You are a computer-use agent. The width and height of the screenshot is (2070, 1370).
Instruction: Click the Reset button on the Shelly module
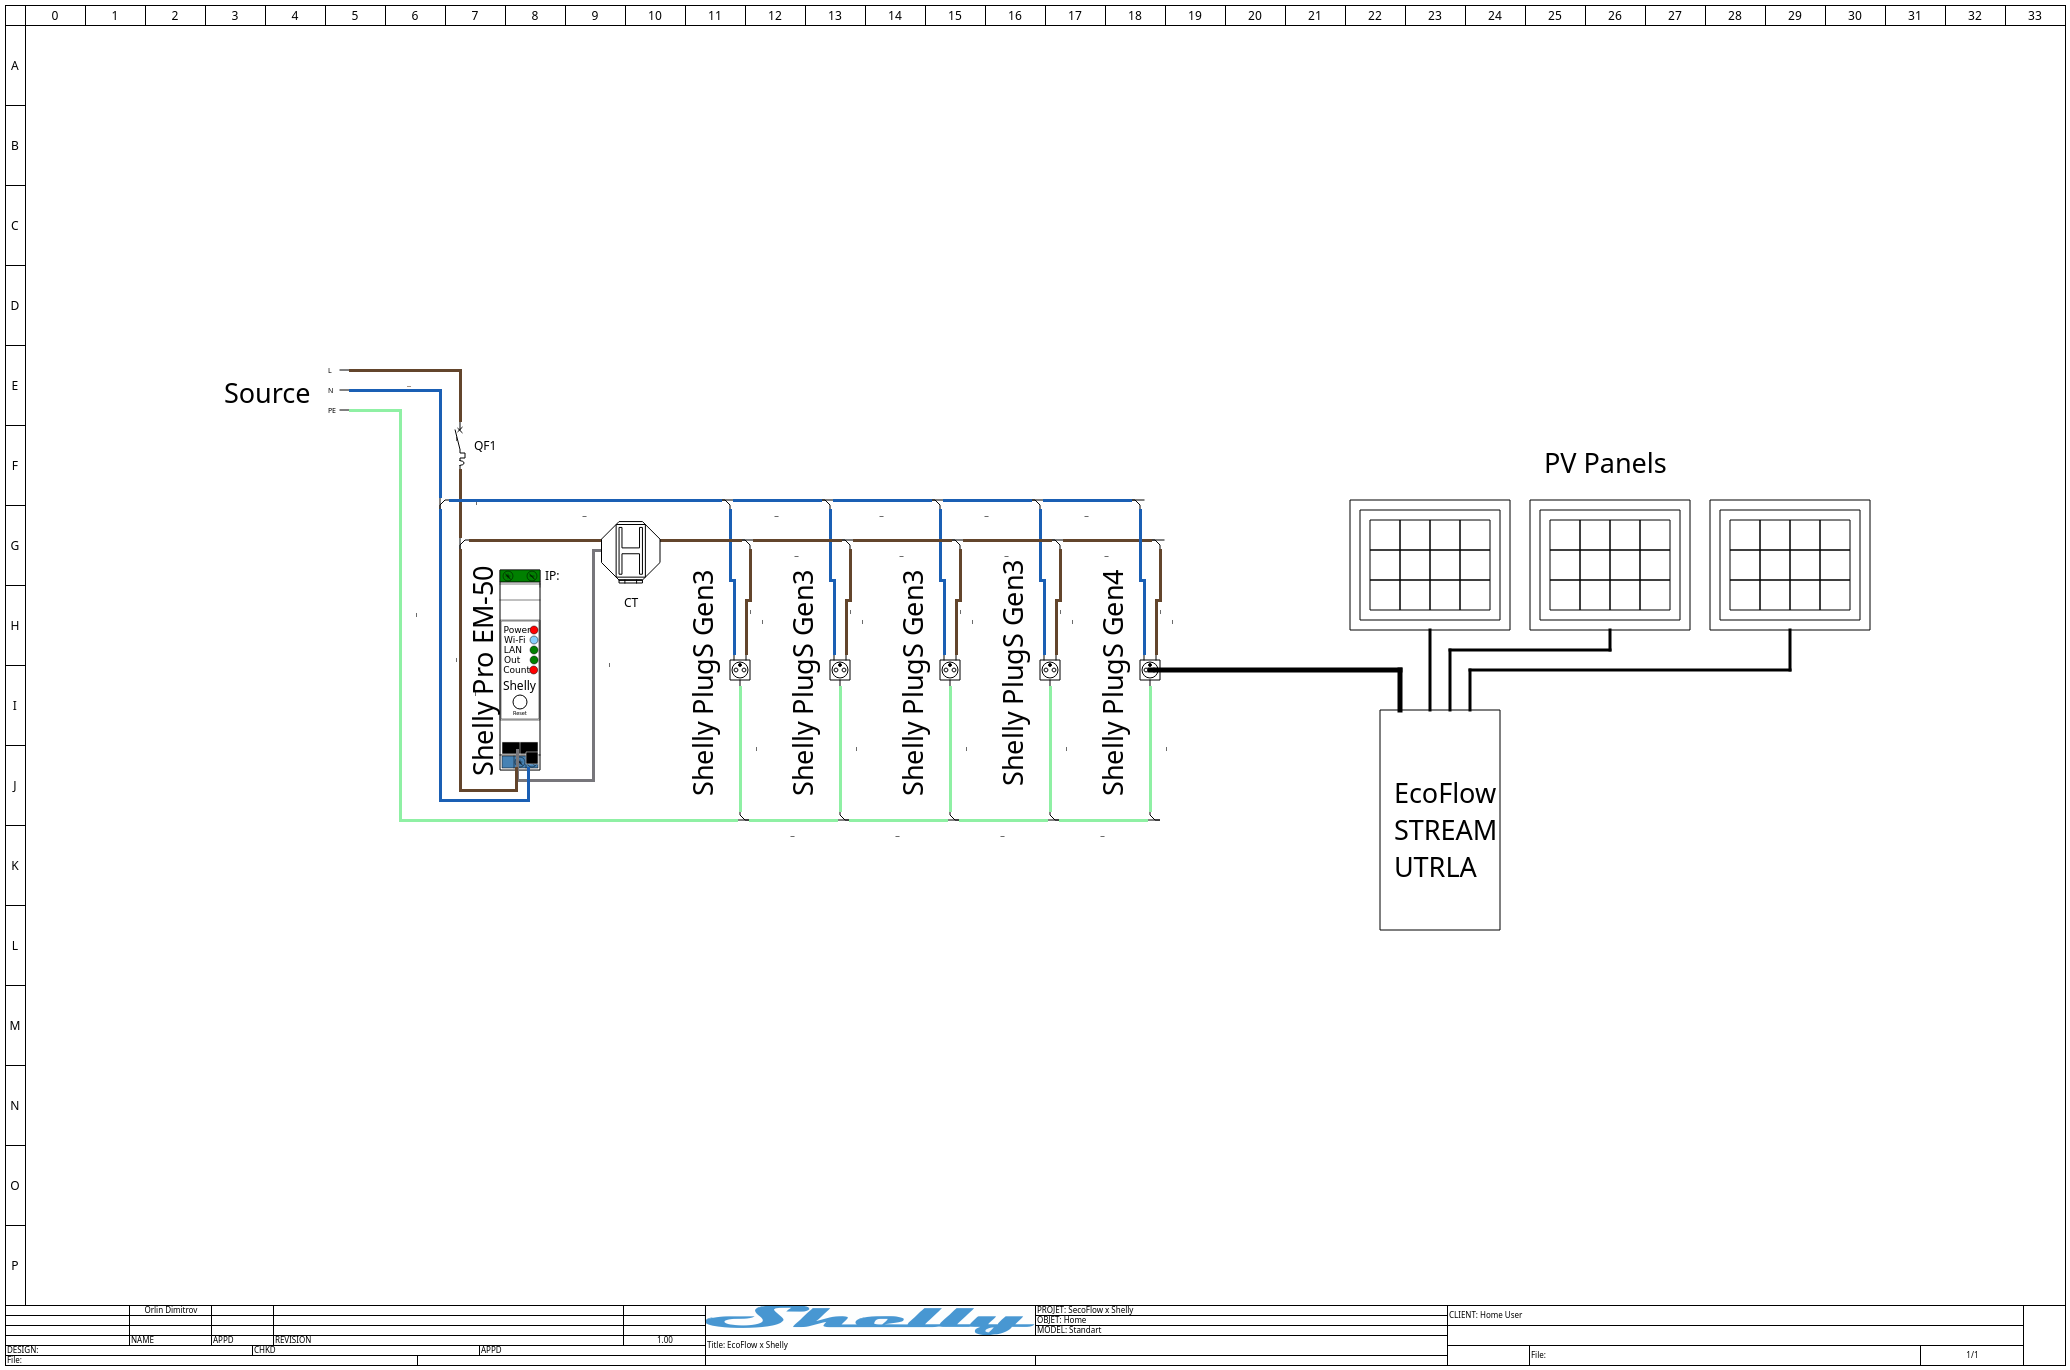pyautogui.click(x=520, y=702)
